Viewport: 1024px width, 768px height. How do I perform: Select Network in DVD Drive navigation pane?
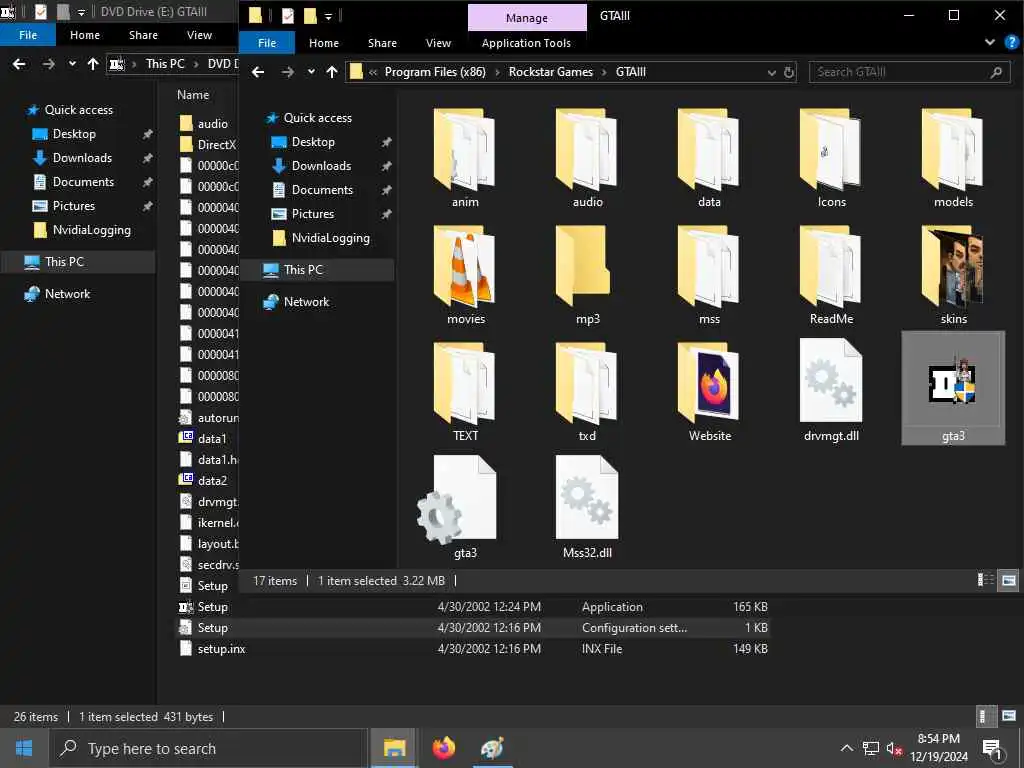pyautogui.click(x=67, y=294)
